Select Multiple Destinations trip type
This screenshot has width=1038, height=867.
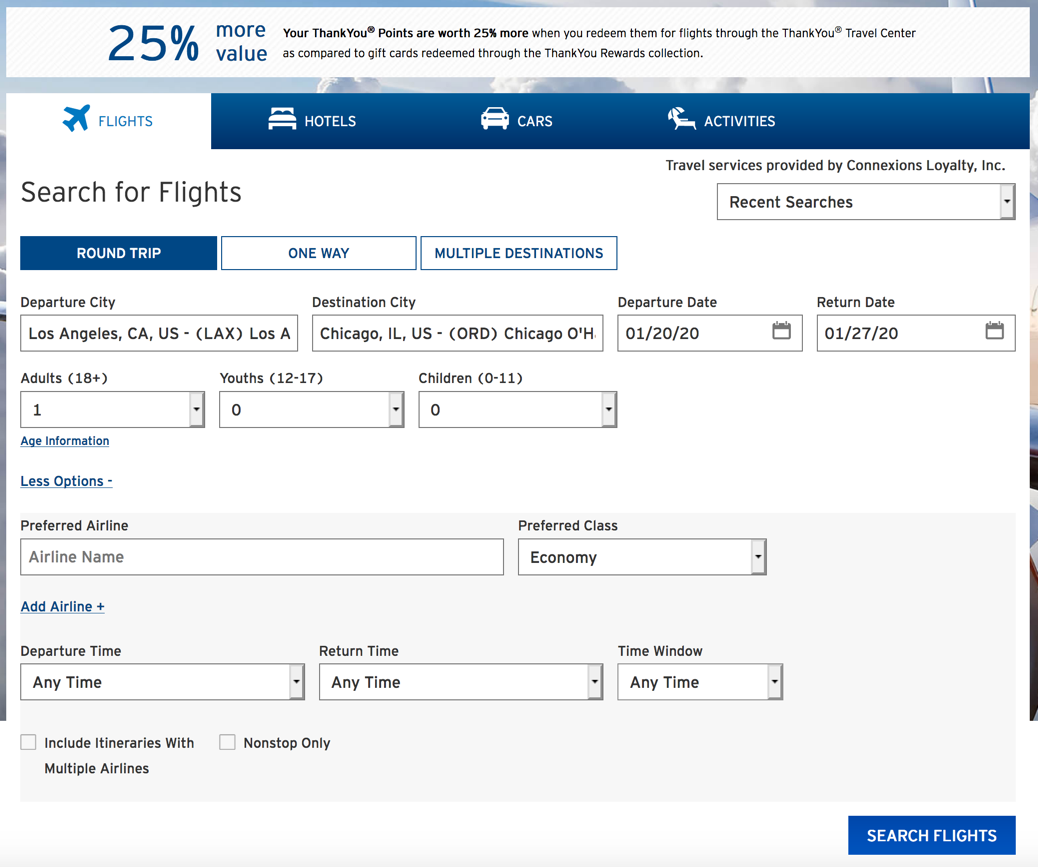pyautogui.click(x=519, y=253)
